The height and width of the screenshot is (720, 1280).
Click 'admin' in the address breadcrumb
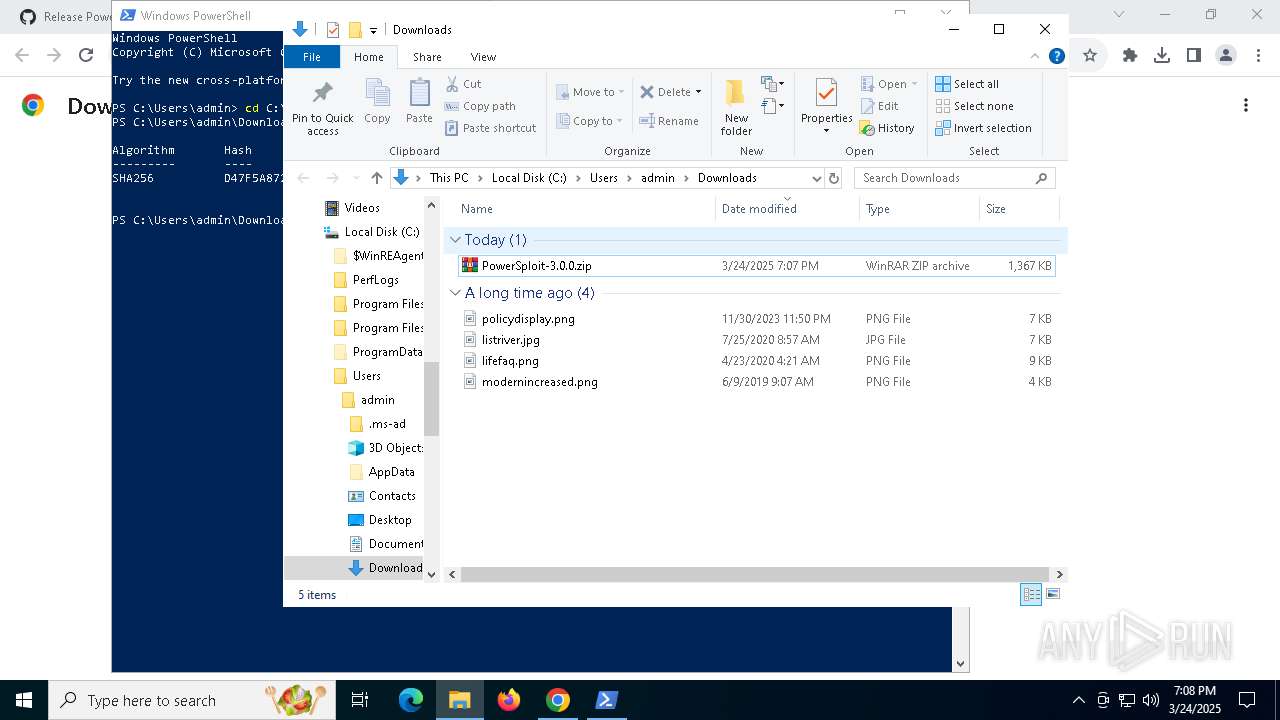658,178
